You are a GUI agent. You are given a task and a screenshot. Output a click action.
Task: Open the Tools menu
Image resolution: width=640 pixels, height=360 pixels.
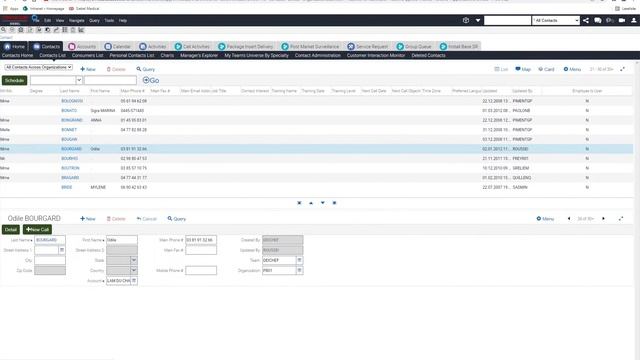click(109, 20)
